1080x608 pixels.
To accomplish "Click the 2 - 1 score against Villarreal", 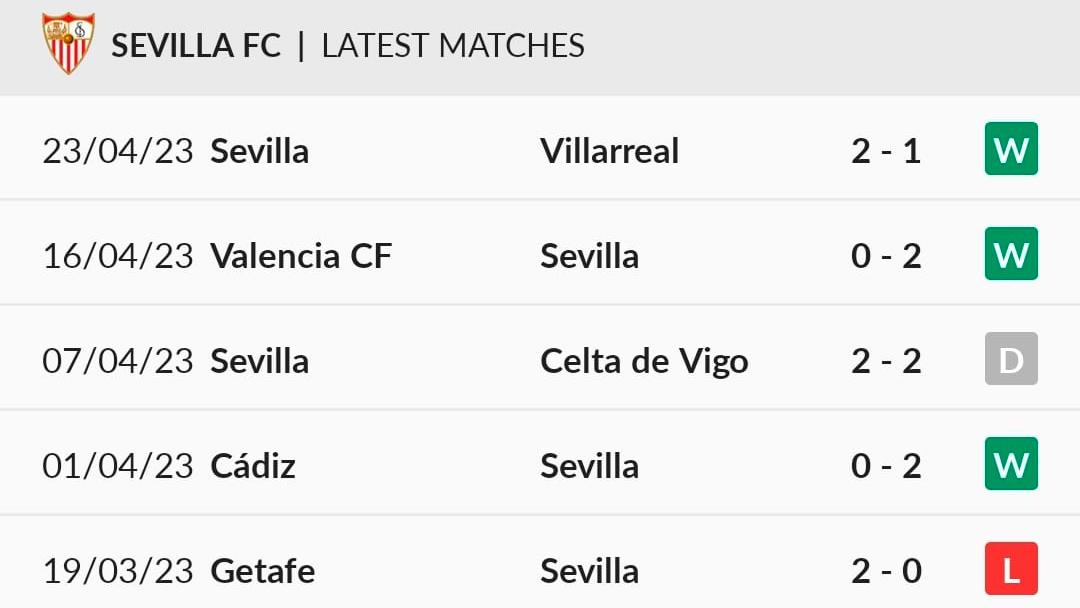I will (x=886, y=151).
